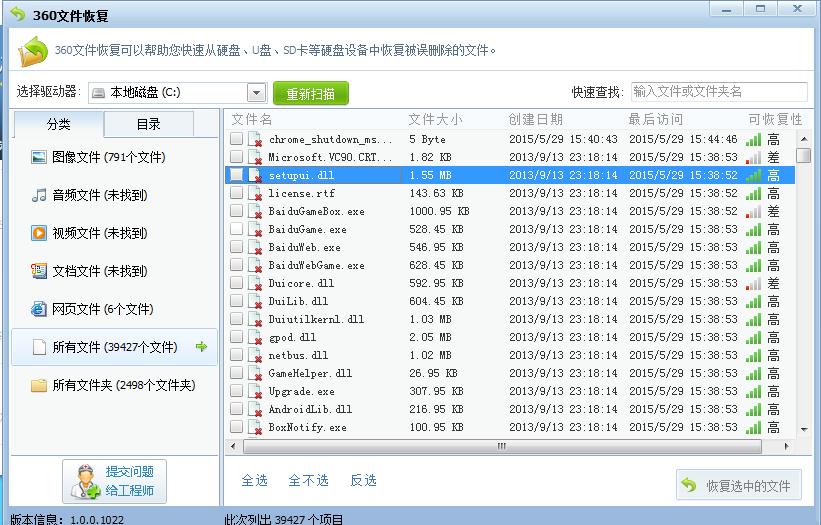This screenshot has width=821, height=525.
Task: Tick the AndroidLib.dll checkbox
Action: (x=237, y=408)
